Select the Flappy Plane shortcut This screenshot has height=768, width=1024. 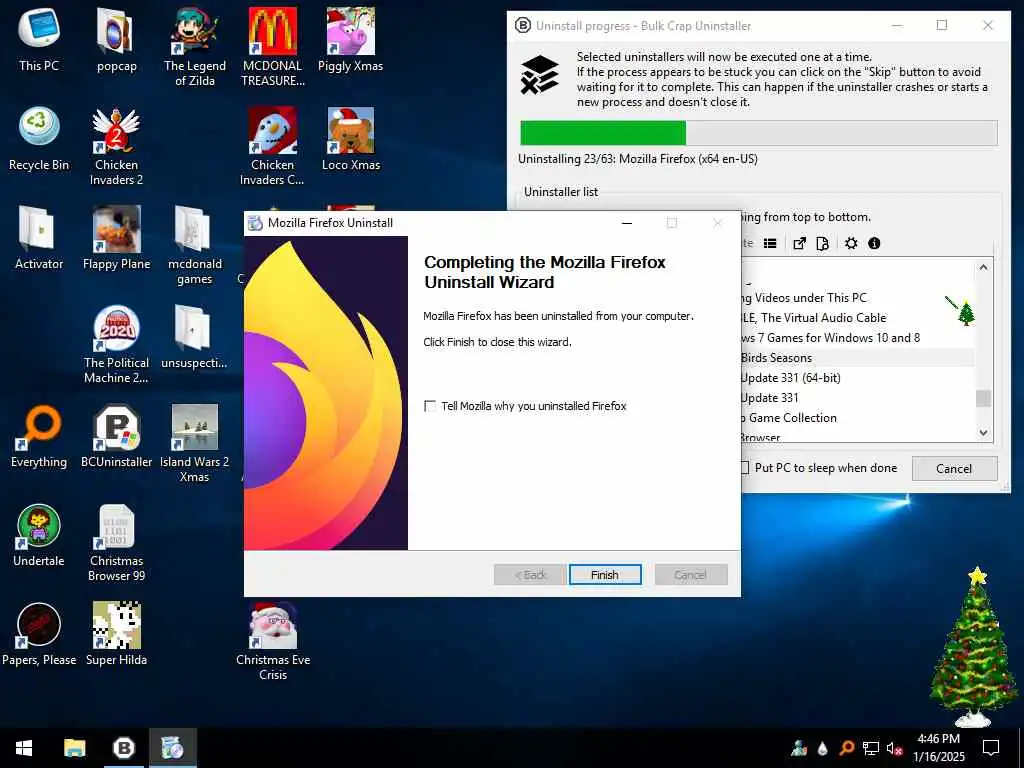(x=116, y=238)
